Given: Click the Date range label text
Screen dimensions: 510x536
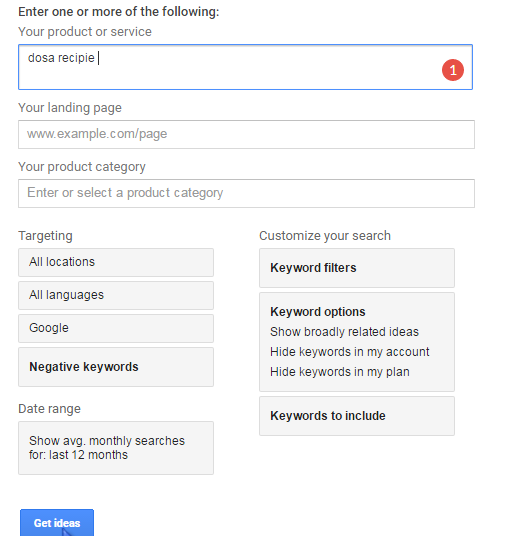Looking at the screenshot, I should click(50, 409).
